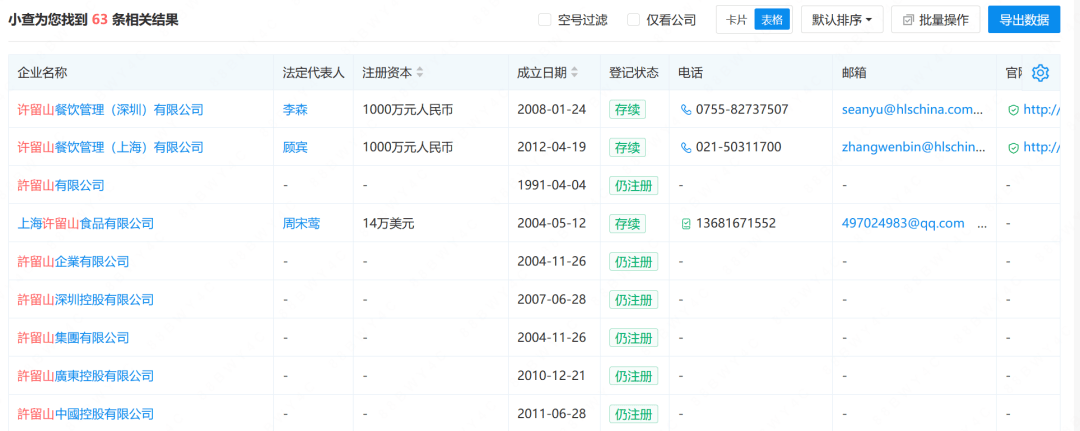The width and height of the screenshot is (1080, 431).
Task: Click verified shield icon in second row website
Action: [x=1013, y=147]
